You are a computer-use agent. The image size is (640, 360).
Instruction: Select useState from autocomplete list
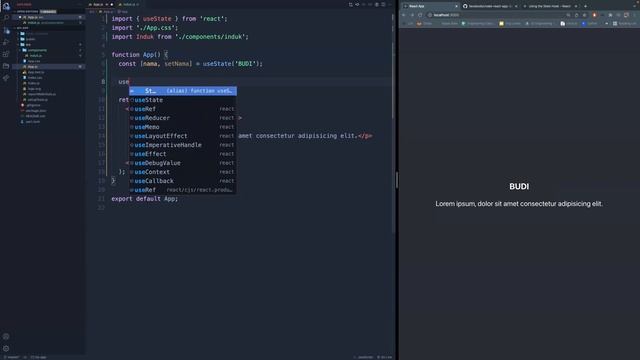click(183, 100)
